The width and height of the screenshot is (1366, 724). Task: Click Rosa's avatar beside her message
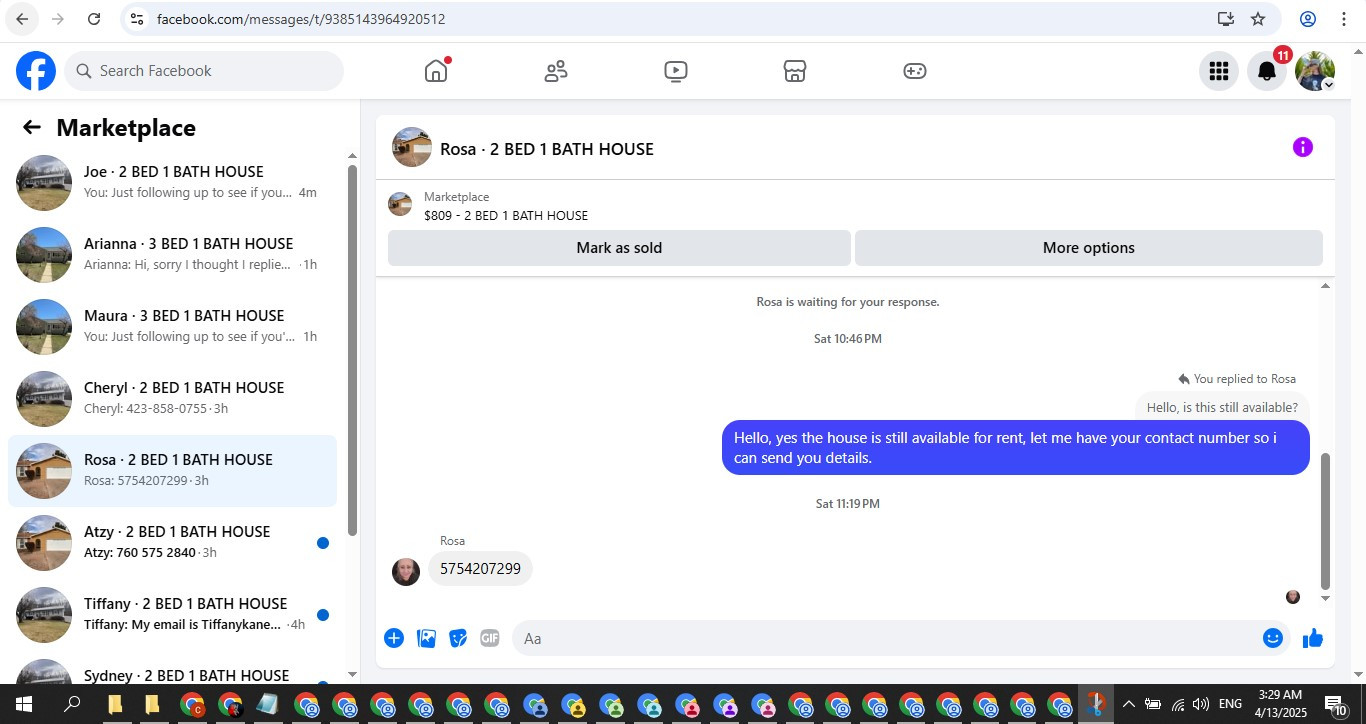tap(406, 572)
